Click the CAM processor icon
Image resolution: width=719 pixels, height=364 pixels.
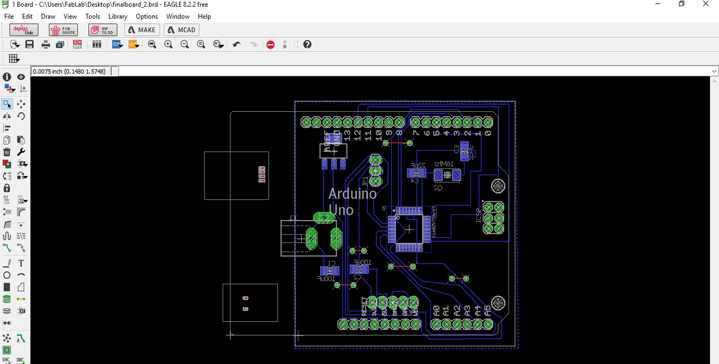[60, 44]
